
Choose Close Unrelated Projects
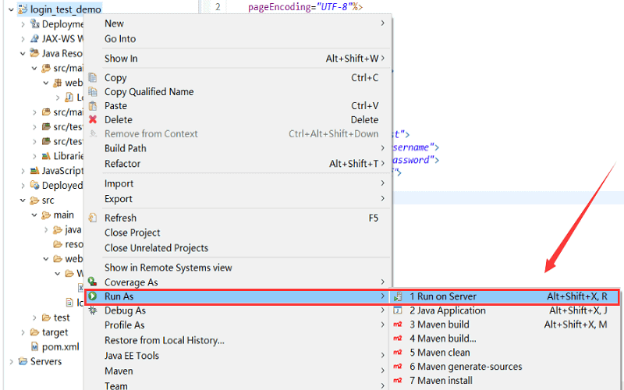(238, 248)
